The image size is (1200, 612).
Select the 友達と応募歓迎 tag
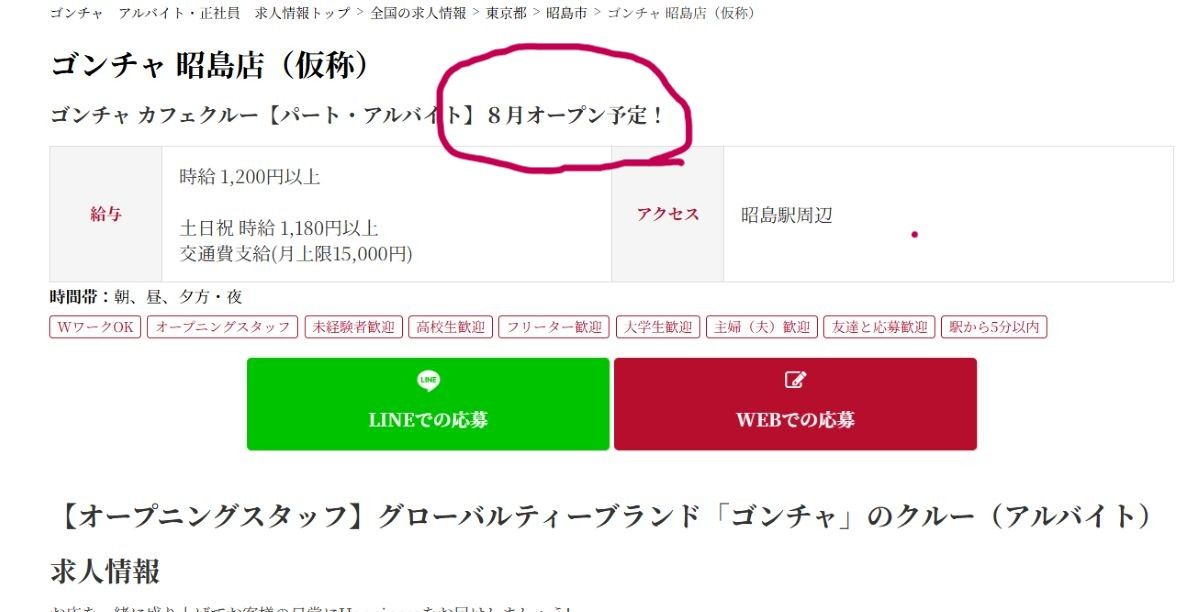tap(880, 327)
